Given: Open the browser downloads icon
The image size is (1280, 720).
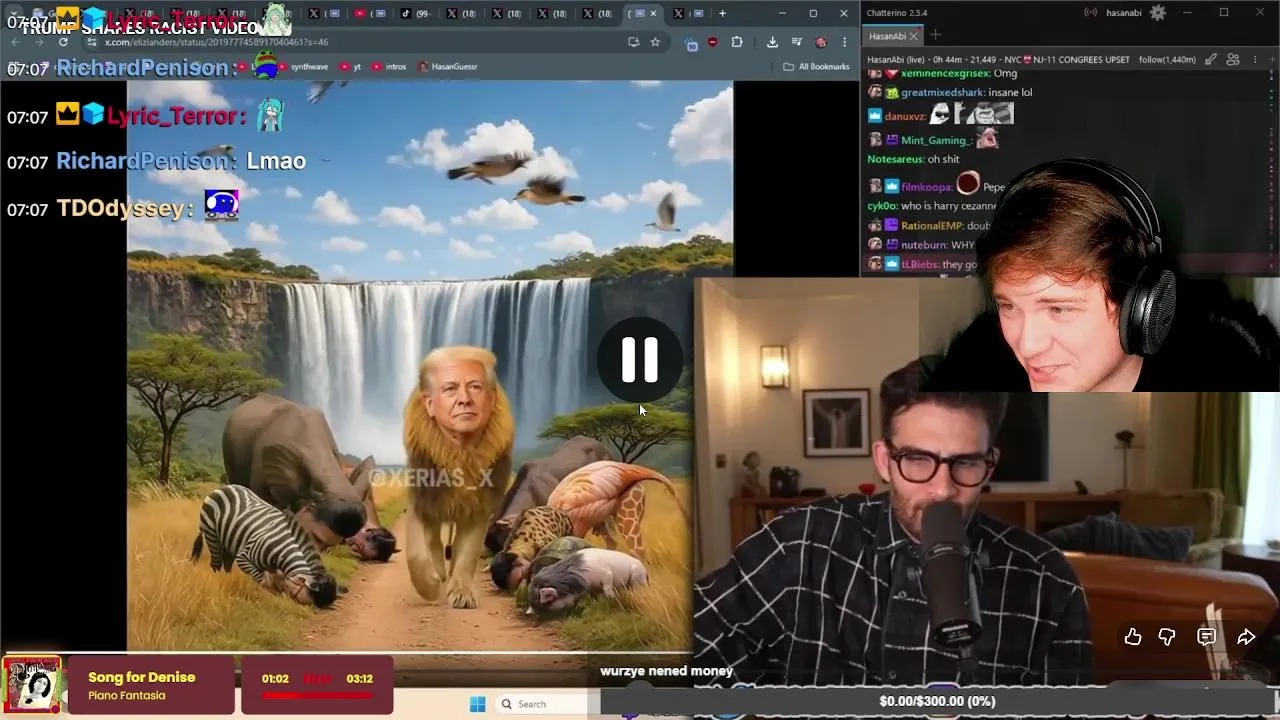Looking at the screenshot, I should 772,42.
